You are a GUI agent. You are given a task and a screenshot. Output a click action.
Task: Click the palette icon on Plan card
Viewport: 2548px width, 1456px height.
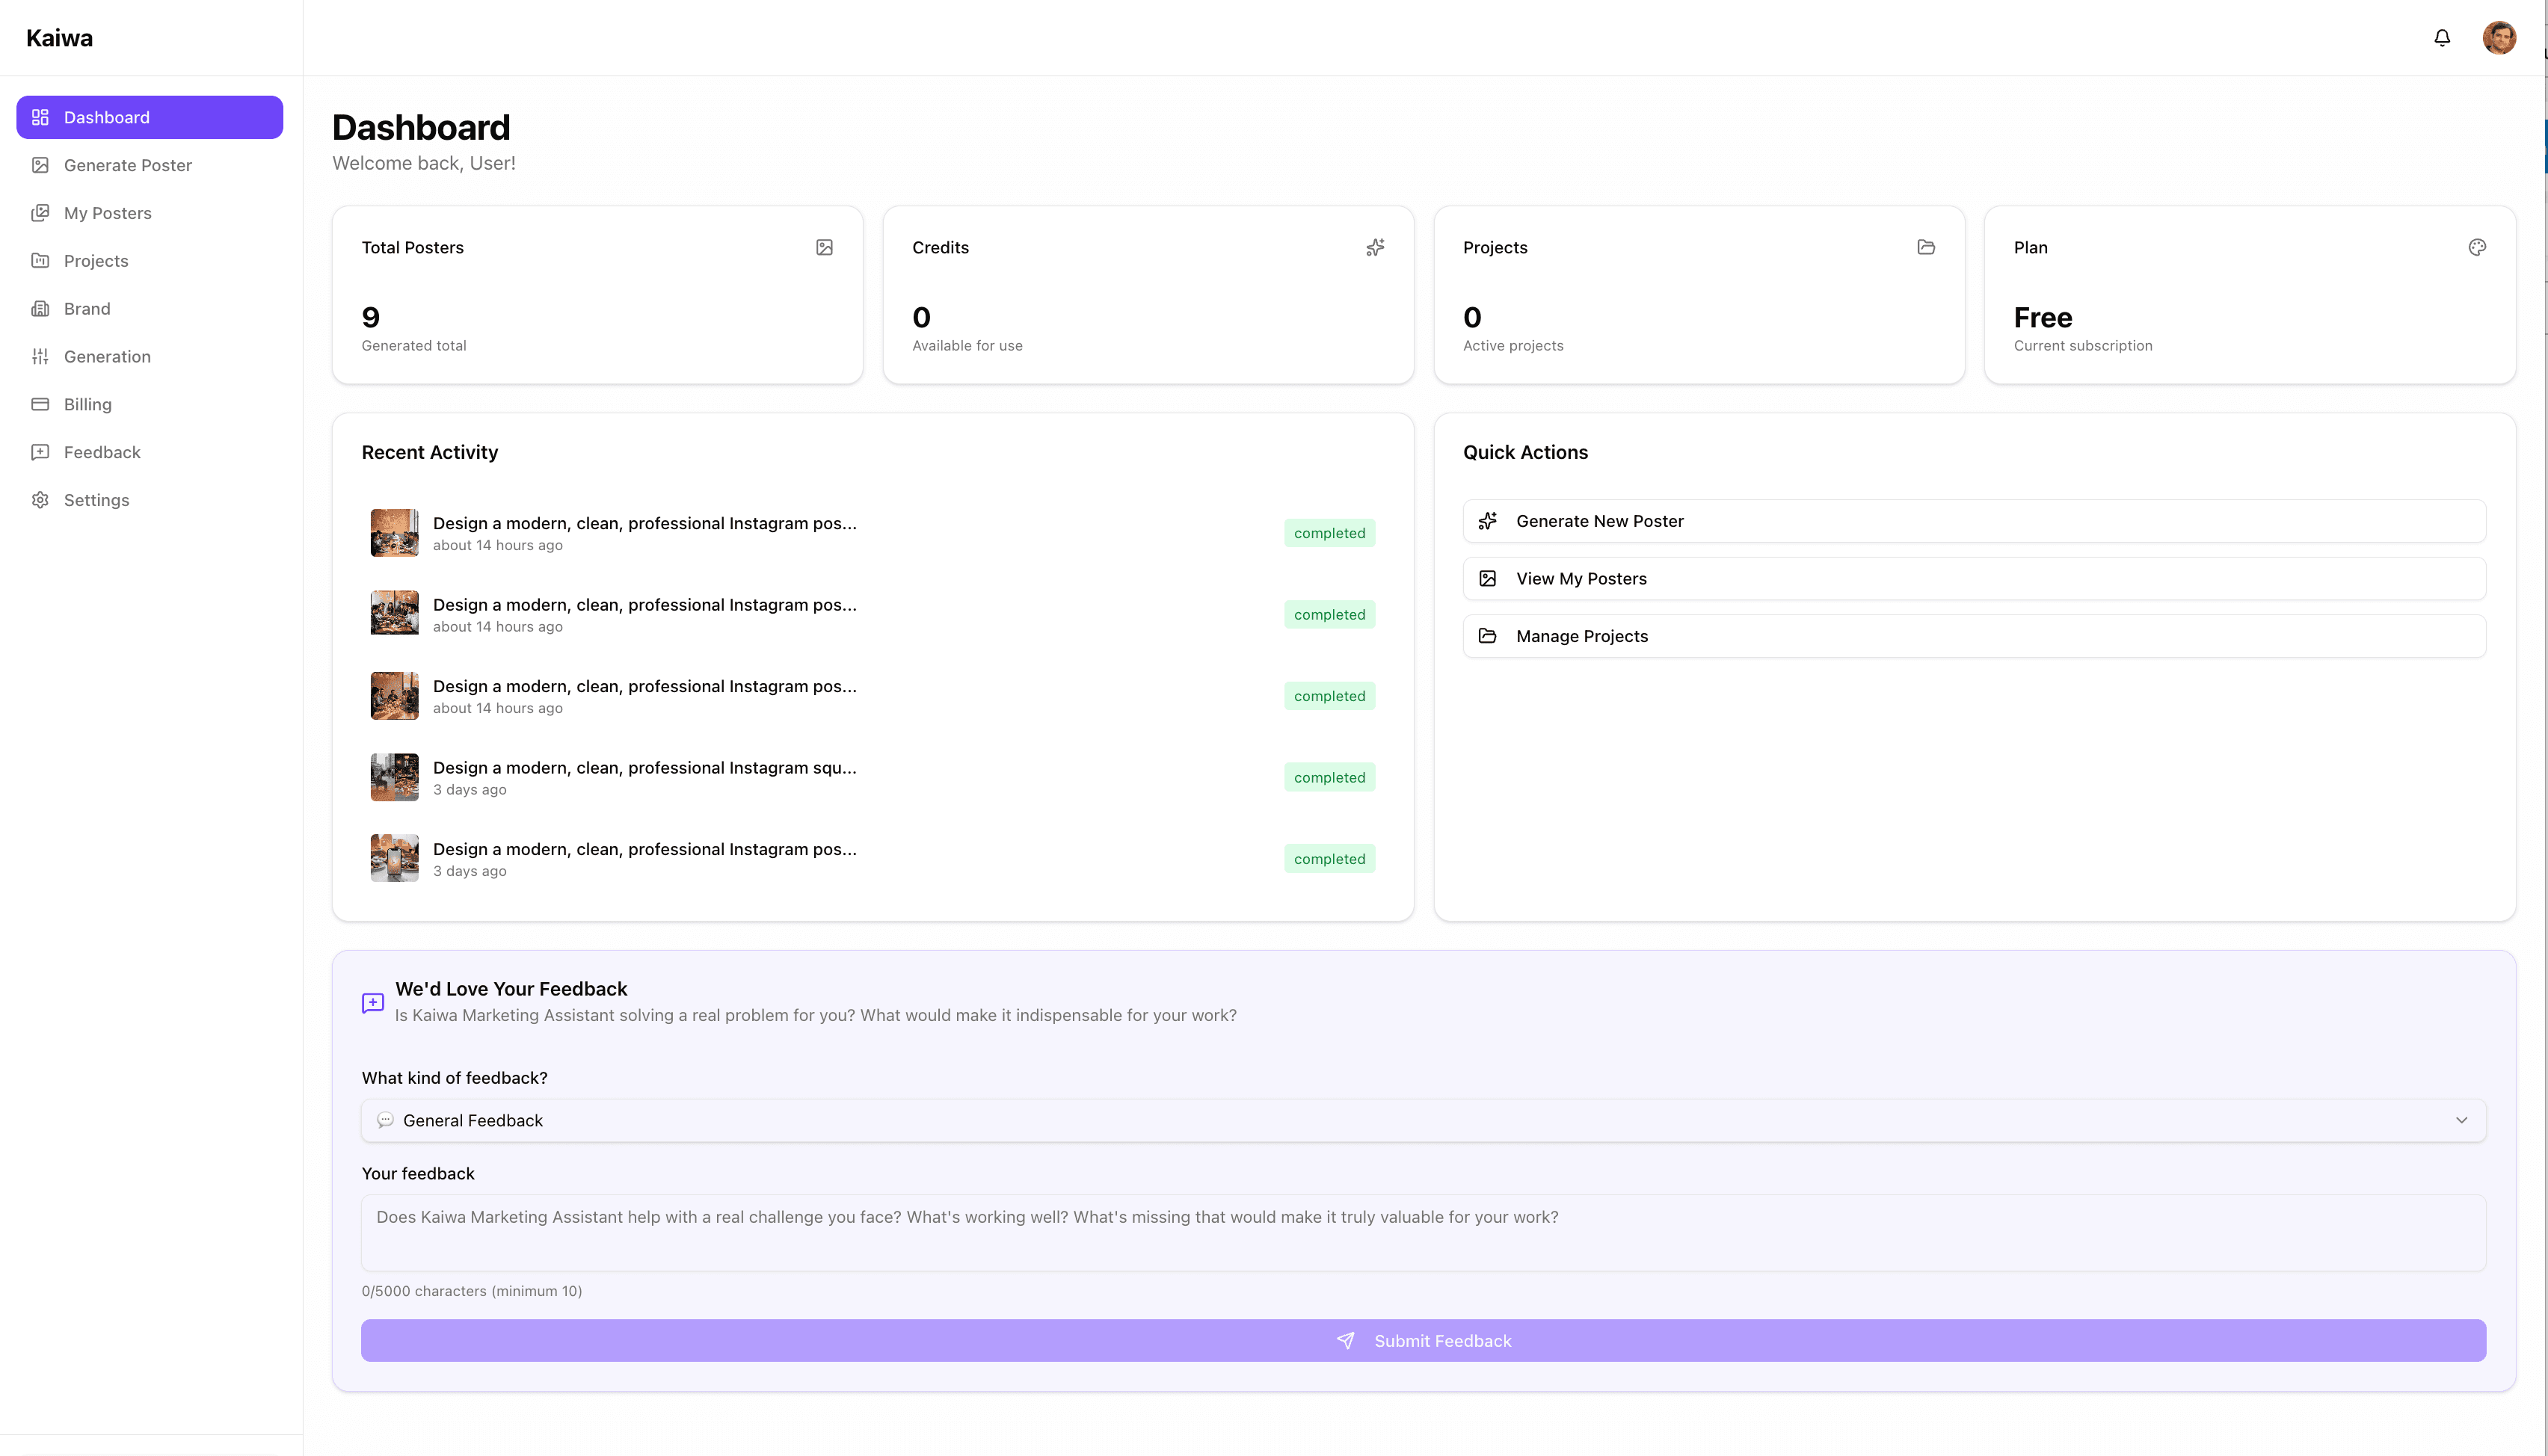click(2477, 247)
